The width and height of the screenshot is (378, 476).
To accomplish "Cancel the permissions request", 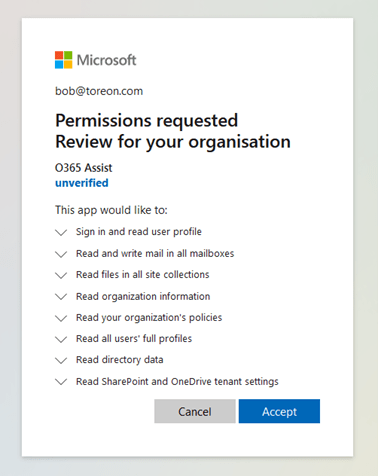I will click(195, 411).
